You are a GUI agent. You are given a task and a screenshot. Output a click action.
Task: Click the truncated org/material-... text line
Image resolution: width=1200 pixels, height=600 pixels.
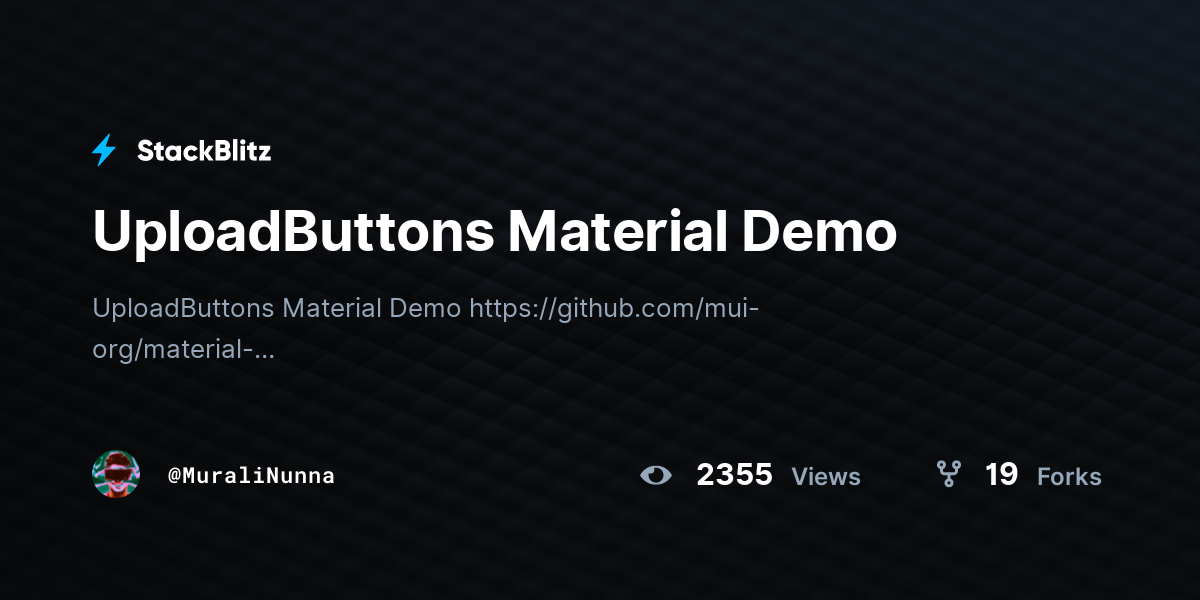click(x=183, y=351)
